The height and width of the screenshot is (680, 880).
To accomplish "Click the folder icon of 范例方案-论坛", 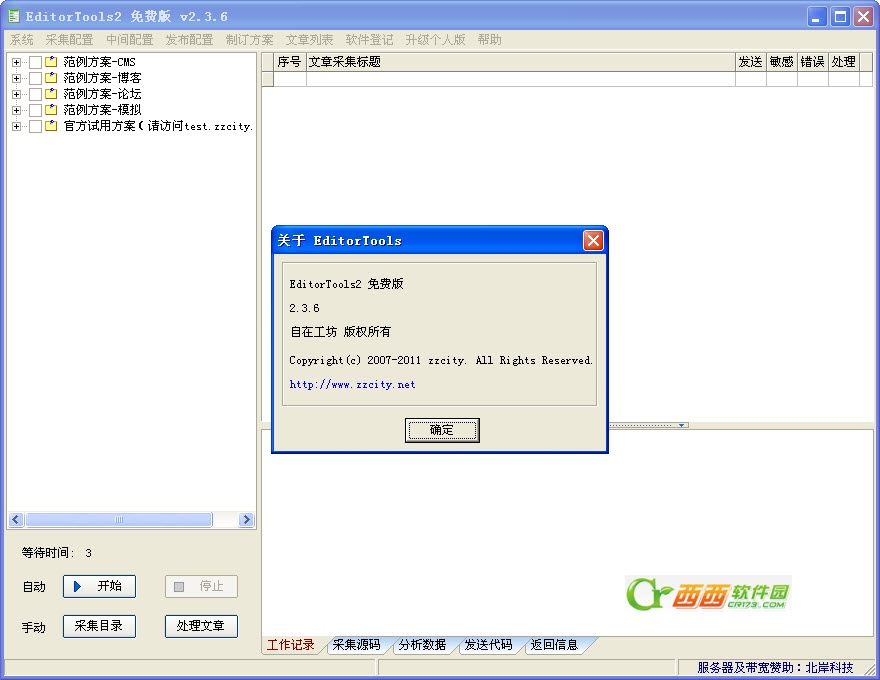I will pos(51,94).
